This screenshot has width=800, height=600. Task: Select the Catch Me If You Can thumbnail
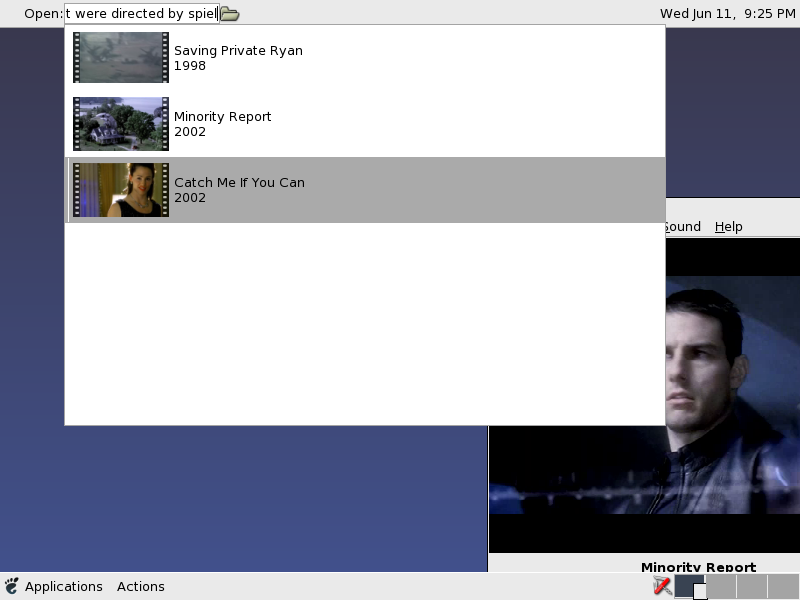(x=121, y=190)
